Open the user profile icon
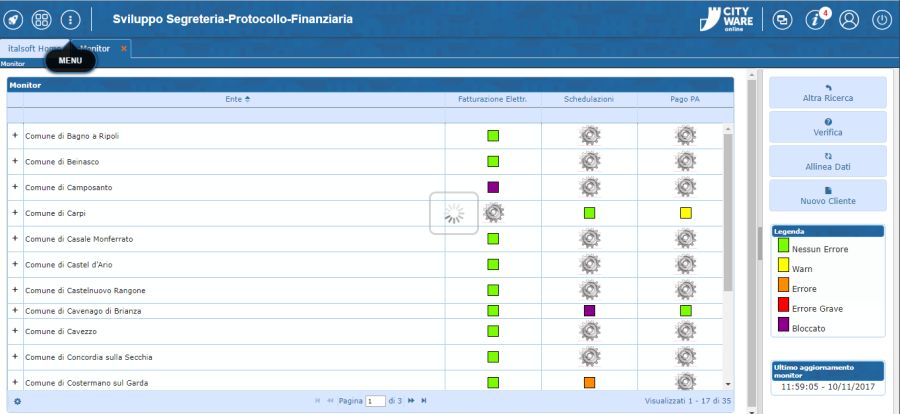Viewport: 900px width, 414px height. [x=849, y=19]
